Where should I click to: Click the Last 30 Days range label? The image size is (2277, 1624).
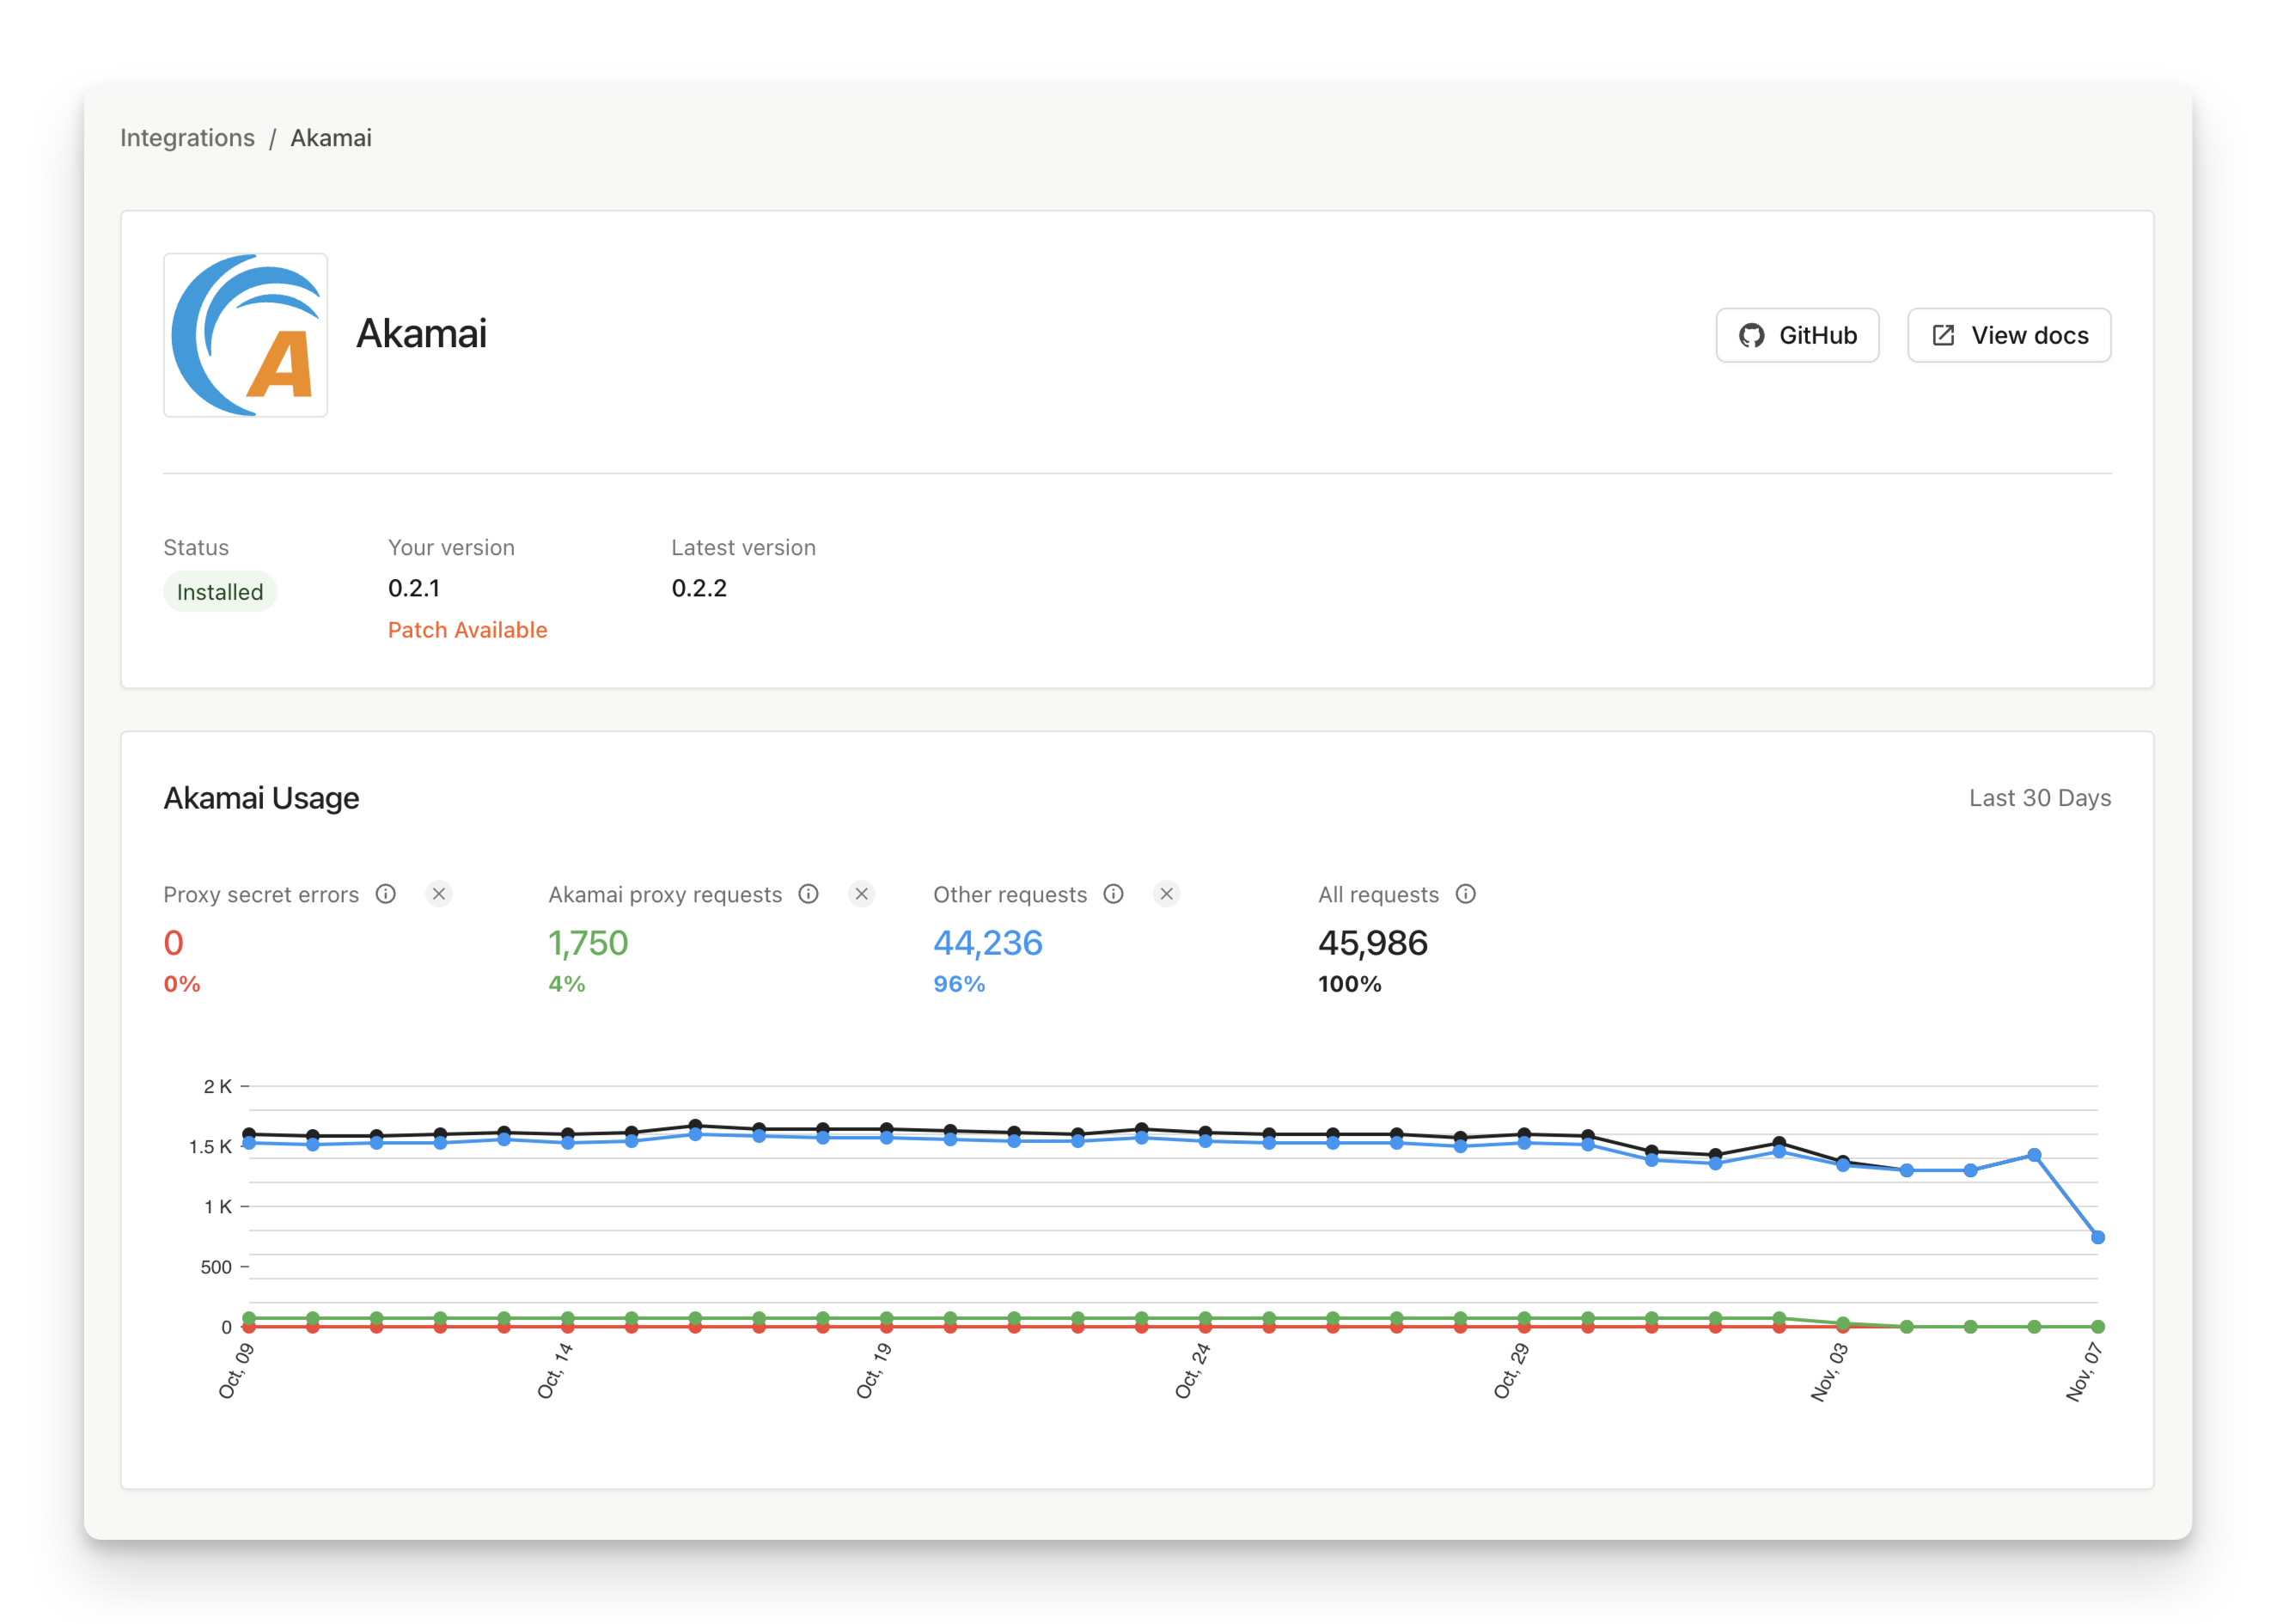2039,798
